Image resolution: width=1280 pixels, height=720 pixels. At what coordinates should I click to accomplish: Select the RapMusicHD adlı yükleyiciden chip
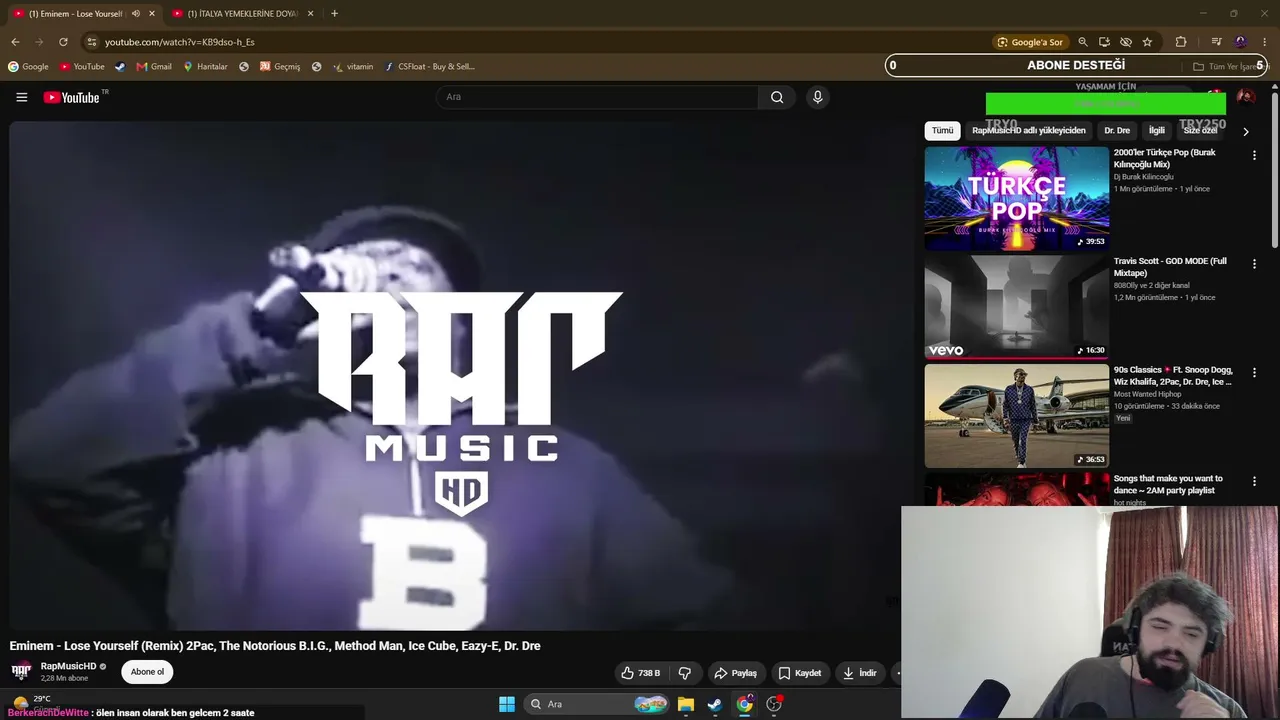click(1028, 131)
